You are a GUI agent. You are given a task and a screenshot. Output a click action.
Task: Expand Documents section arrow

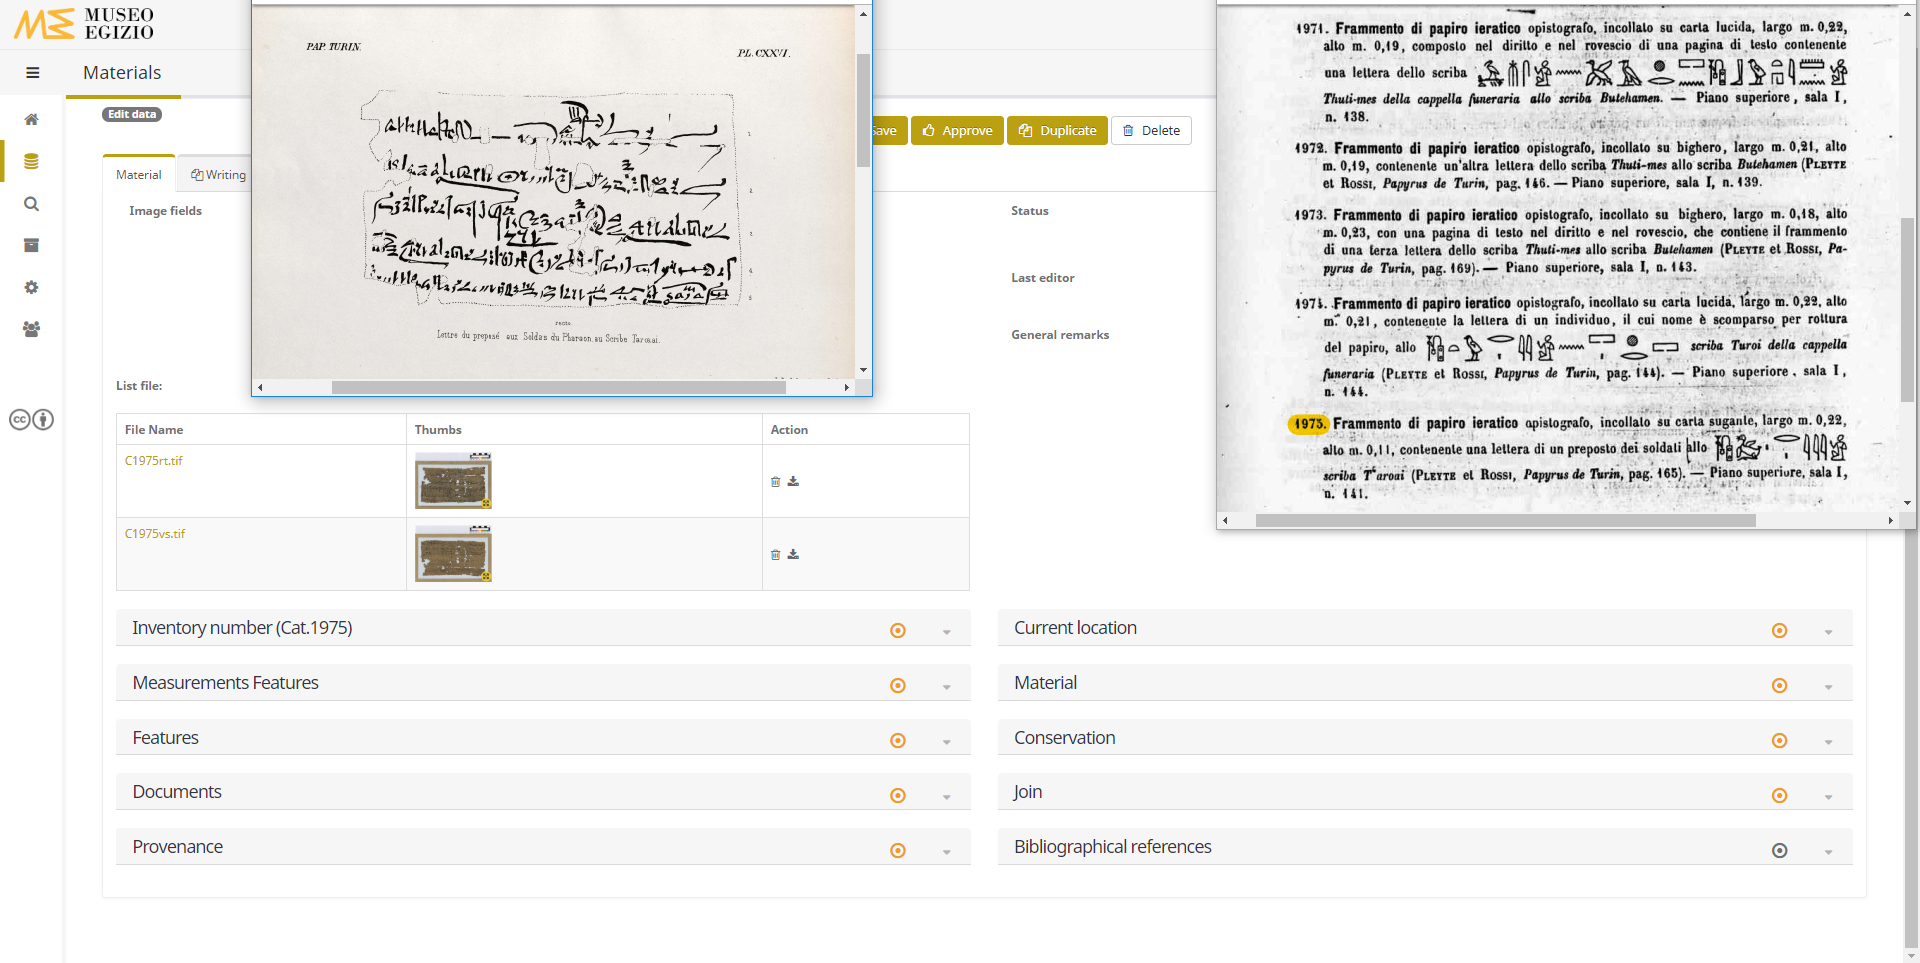pos(946,797)
